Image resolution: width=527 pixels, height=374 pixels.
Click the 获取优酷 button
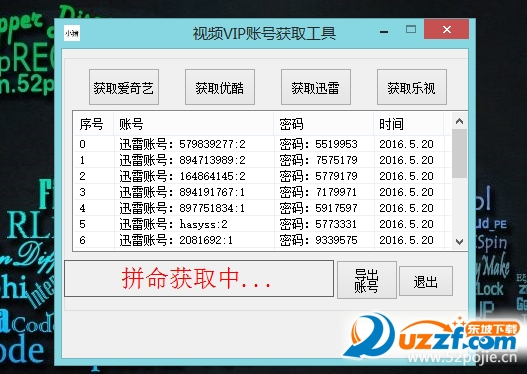[220, 87]
